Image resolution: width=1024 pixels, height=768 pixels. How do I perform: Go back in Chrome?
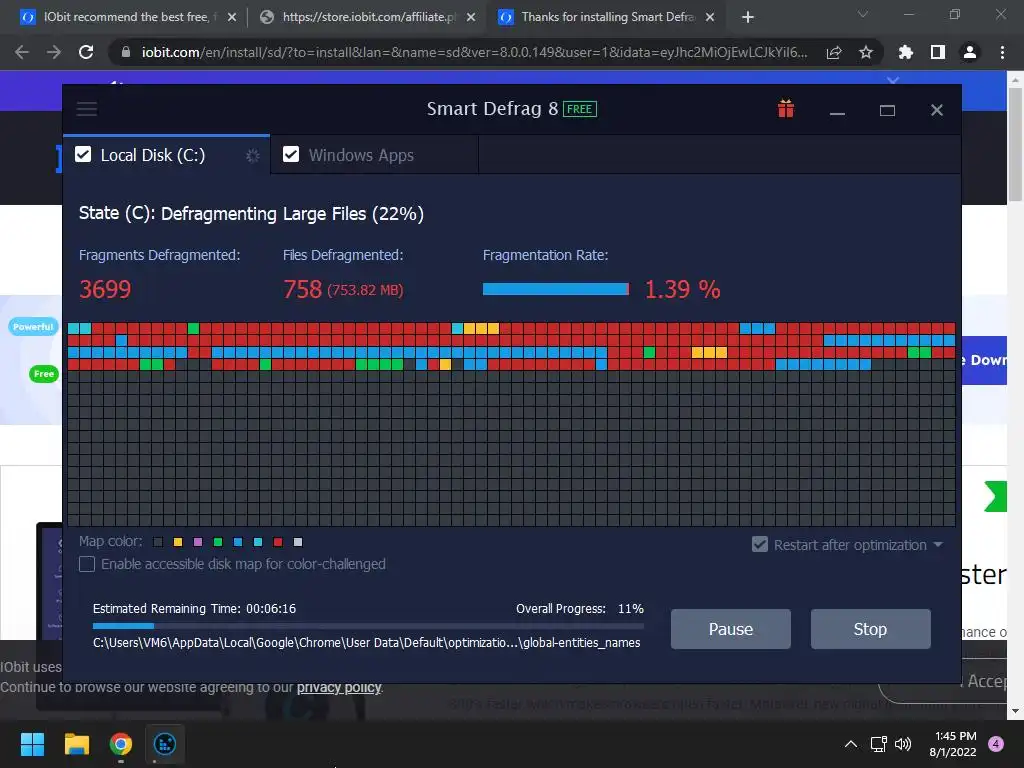[x=22, y=52]
